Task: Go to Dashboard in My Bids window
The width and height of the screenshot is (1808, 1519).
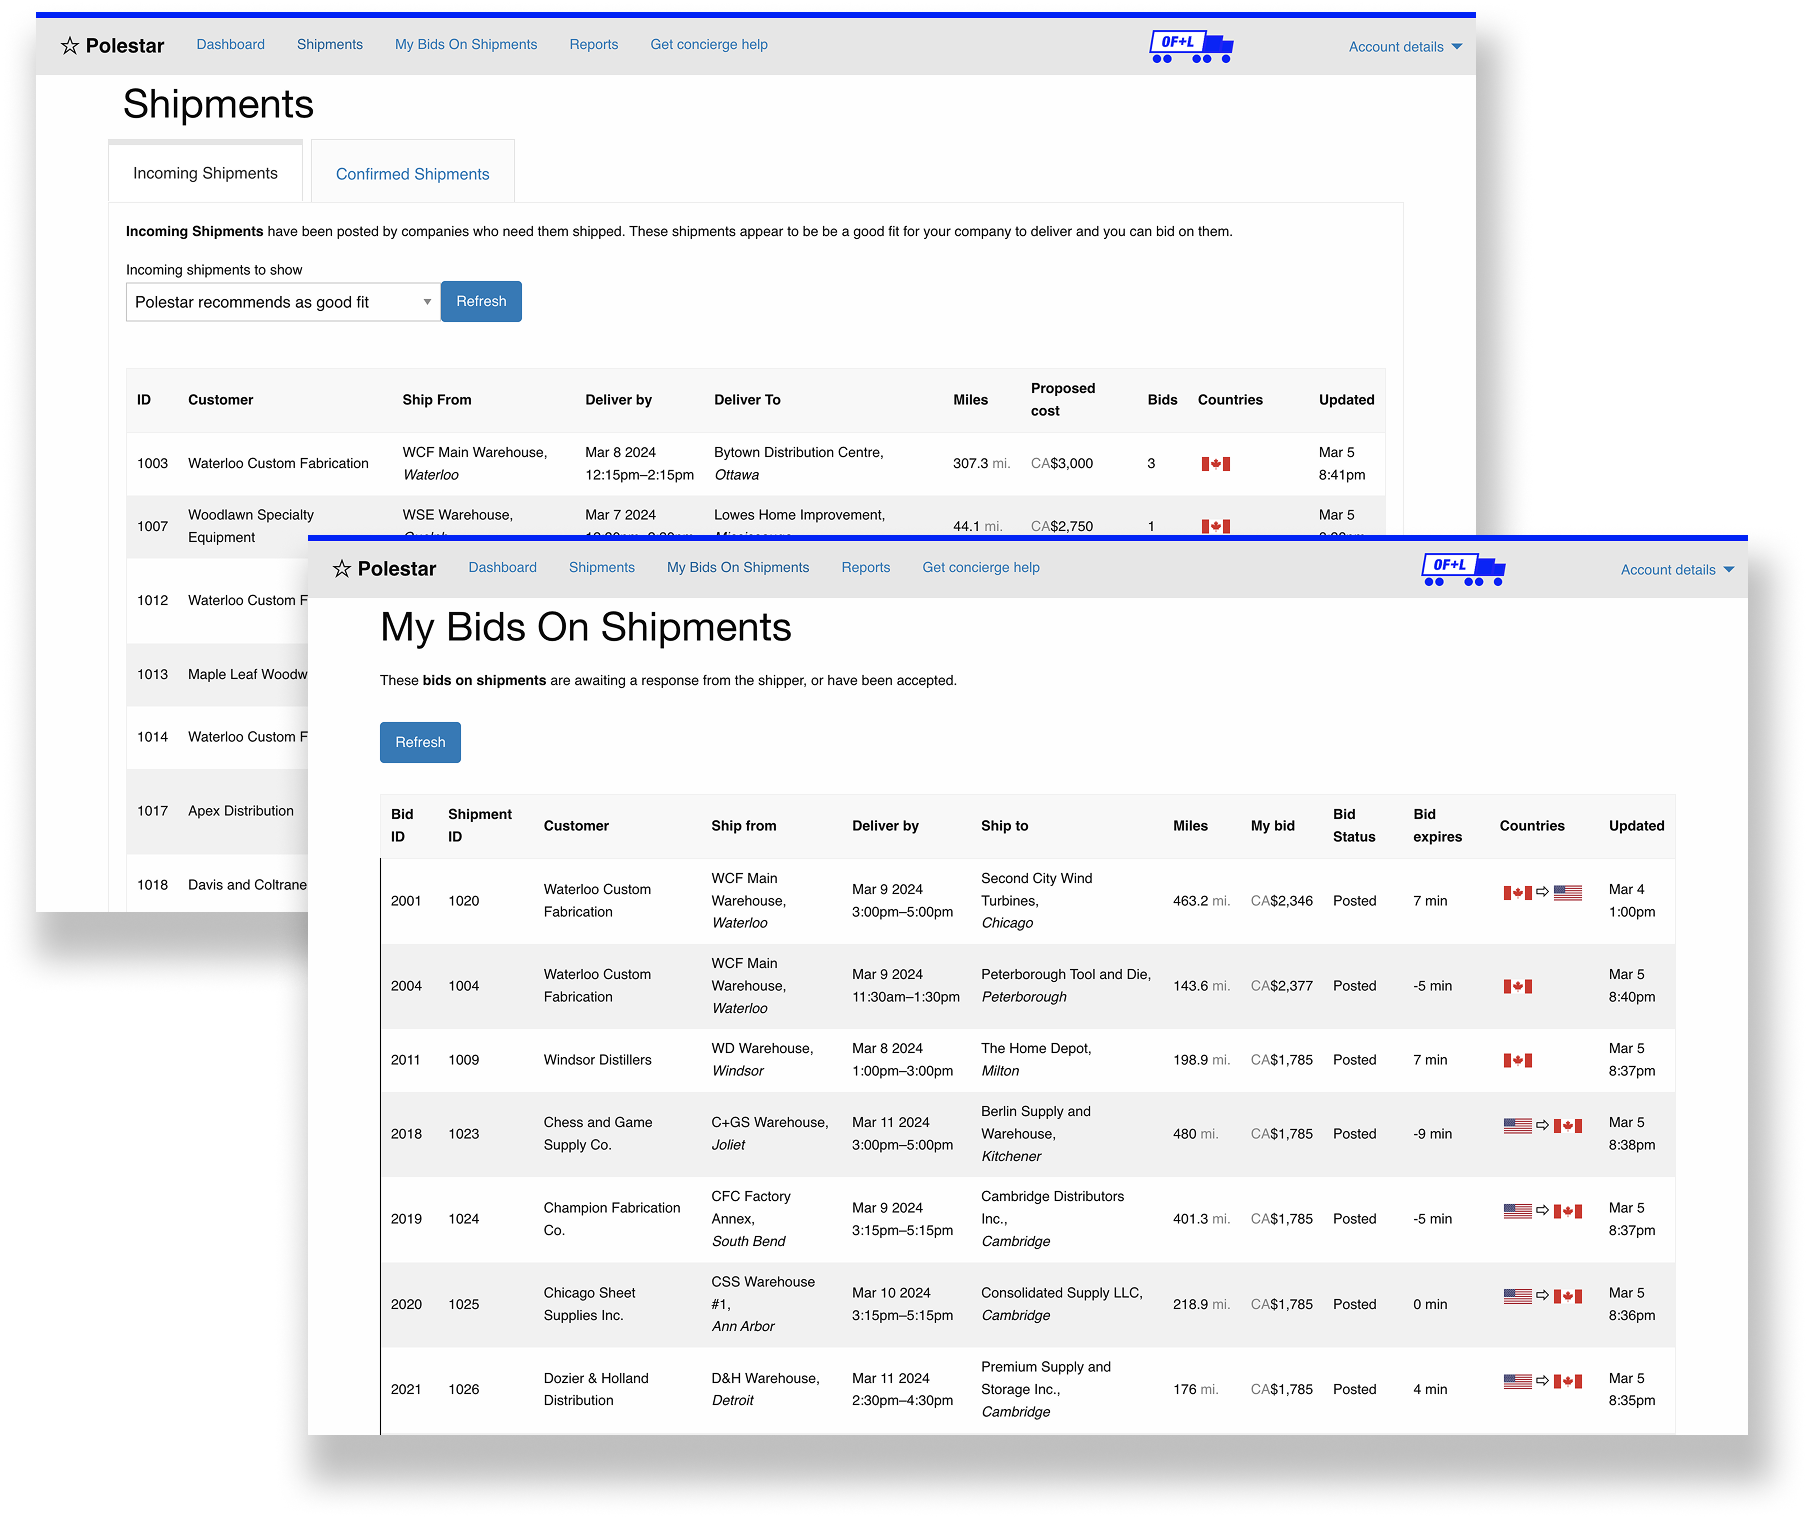Action: pos(503,568)
